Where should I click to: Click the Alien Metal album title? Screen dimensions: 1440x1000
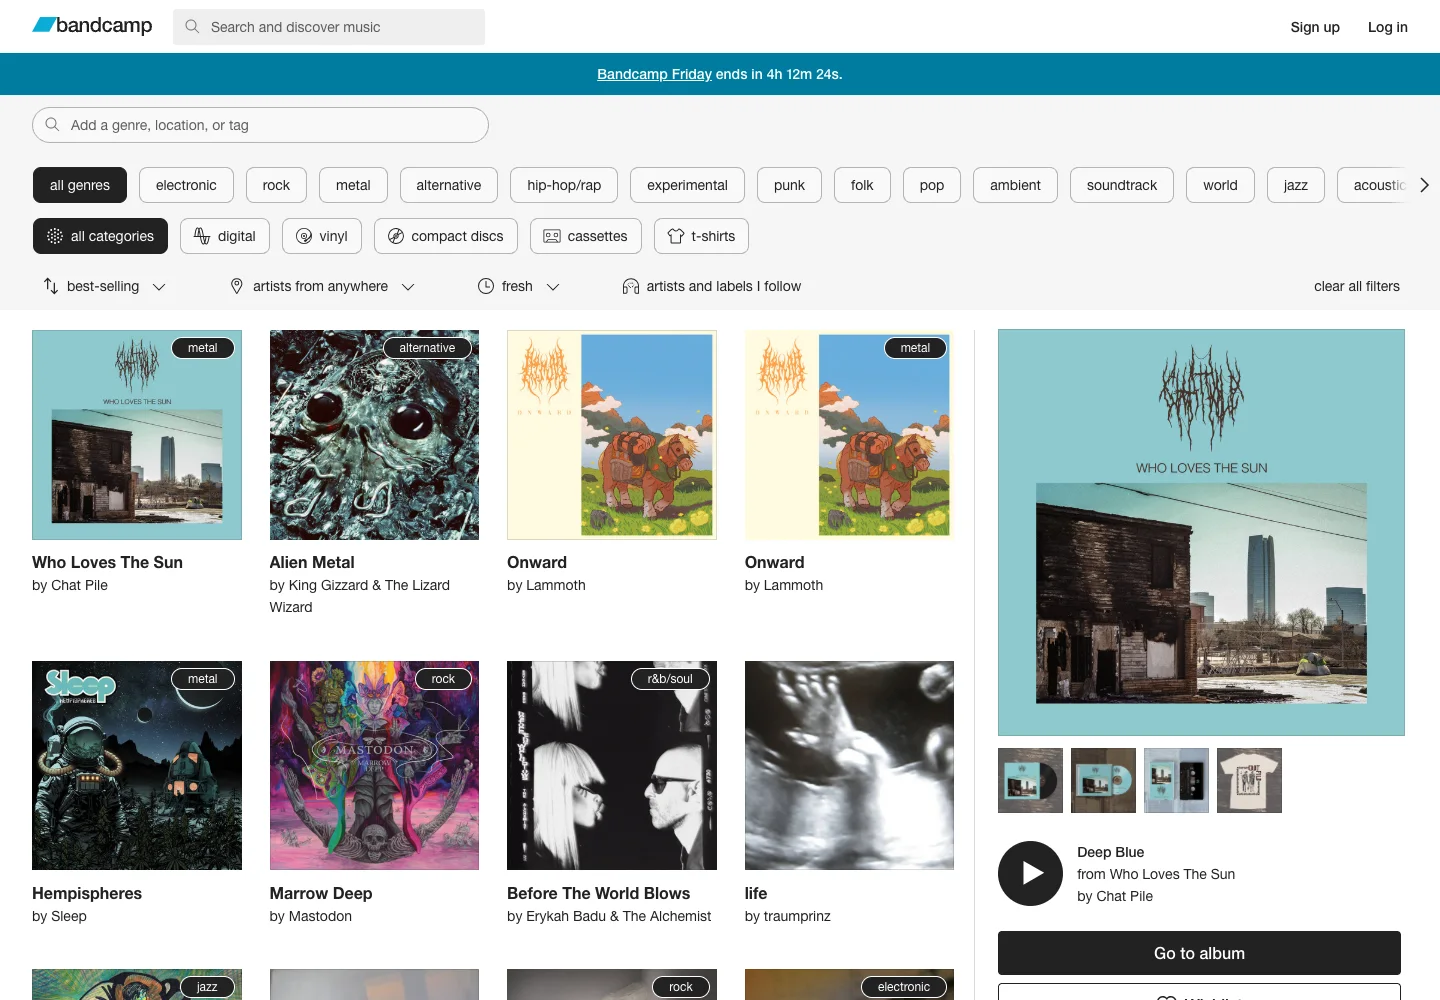[312, 562]
